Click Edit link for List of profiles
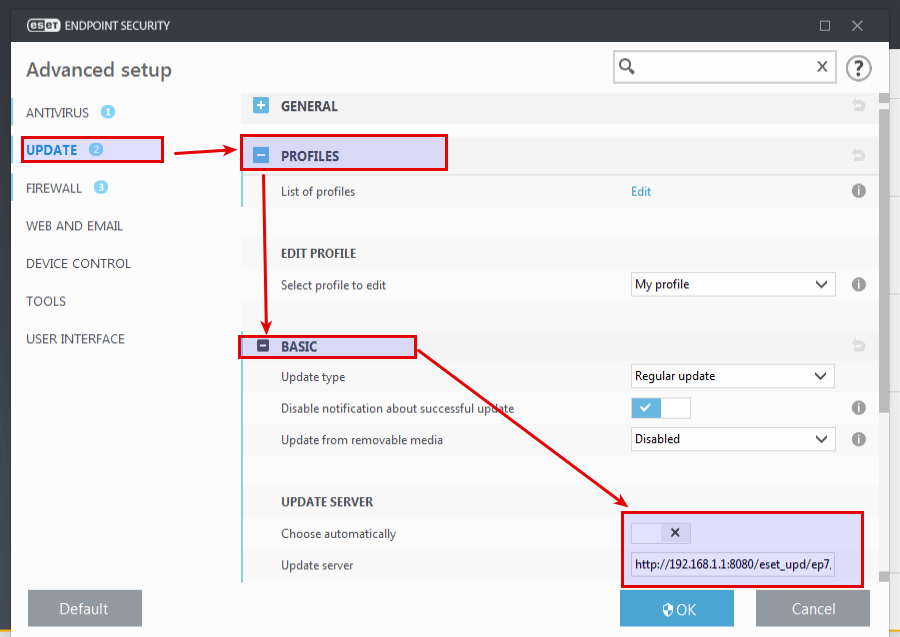This screenshot has width=900, height=637. 641,192
